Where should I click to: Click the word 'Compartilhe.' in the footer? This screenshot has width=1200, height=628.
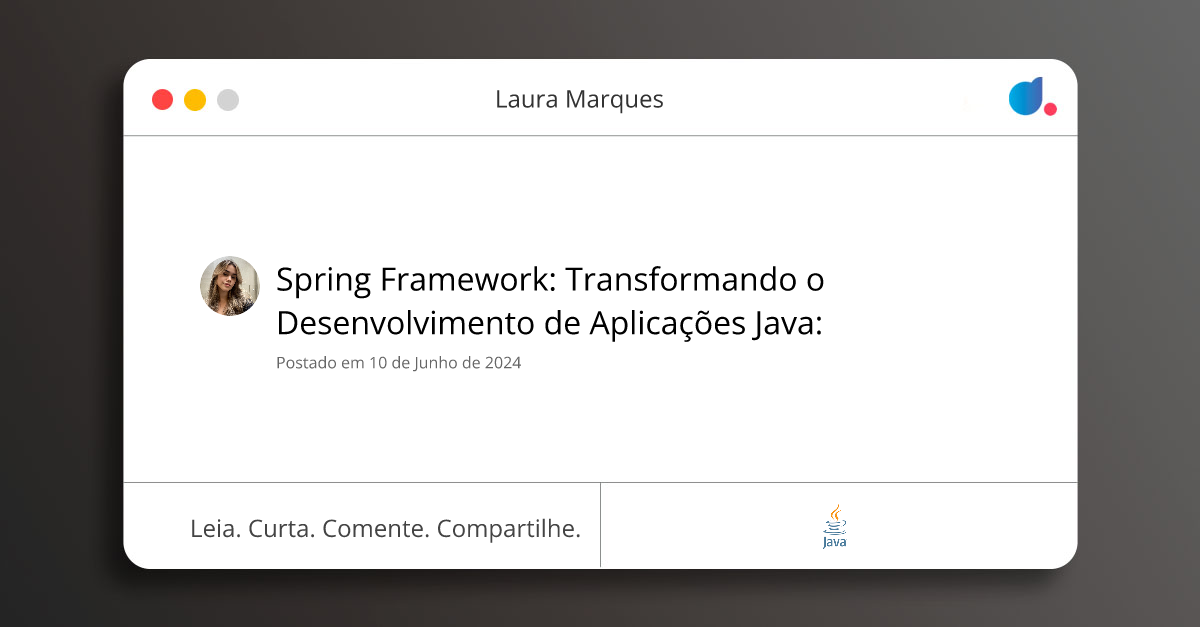point(509,529)
